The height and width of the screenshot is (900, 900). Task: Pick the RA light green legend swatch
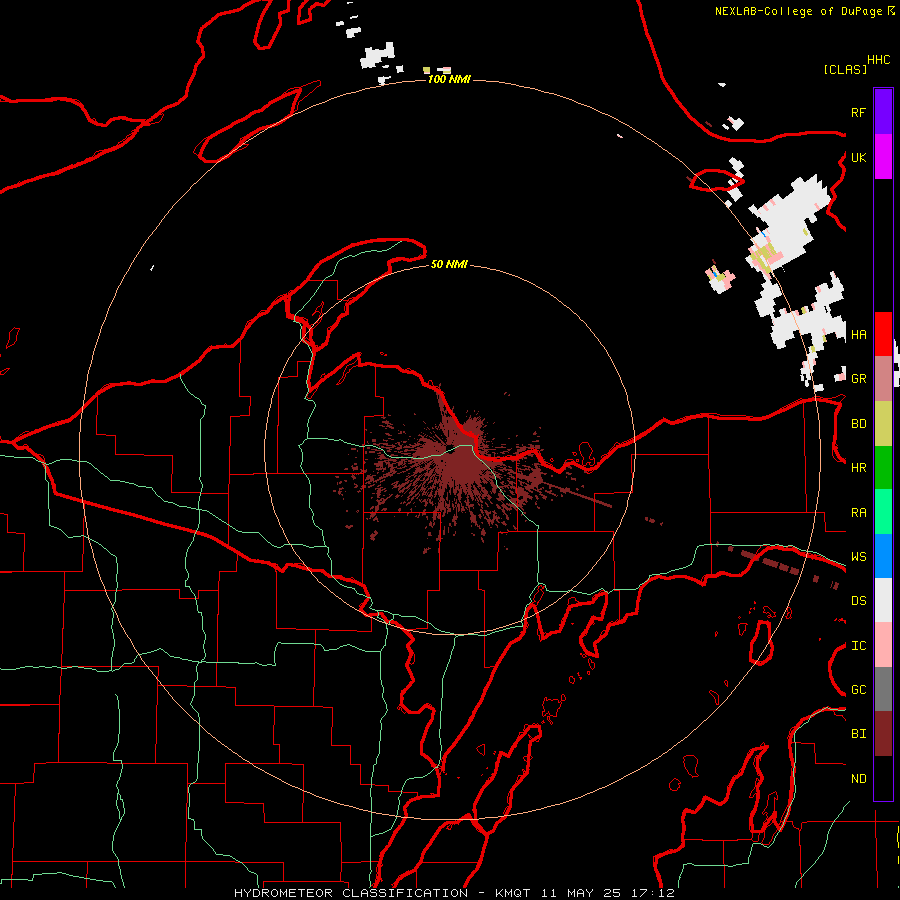[x=883, y=512]
